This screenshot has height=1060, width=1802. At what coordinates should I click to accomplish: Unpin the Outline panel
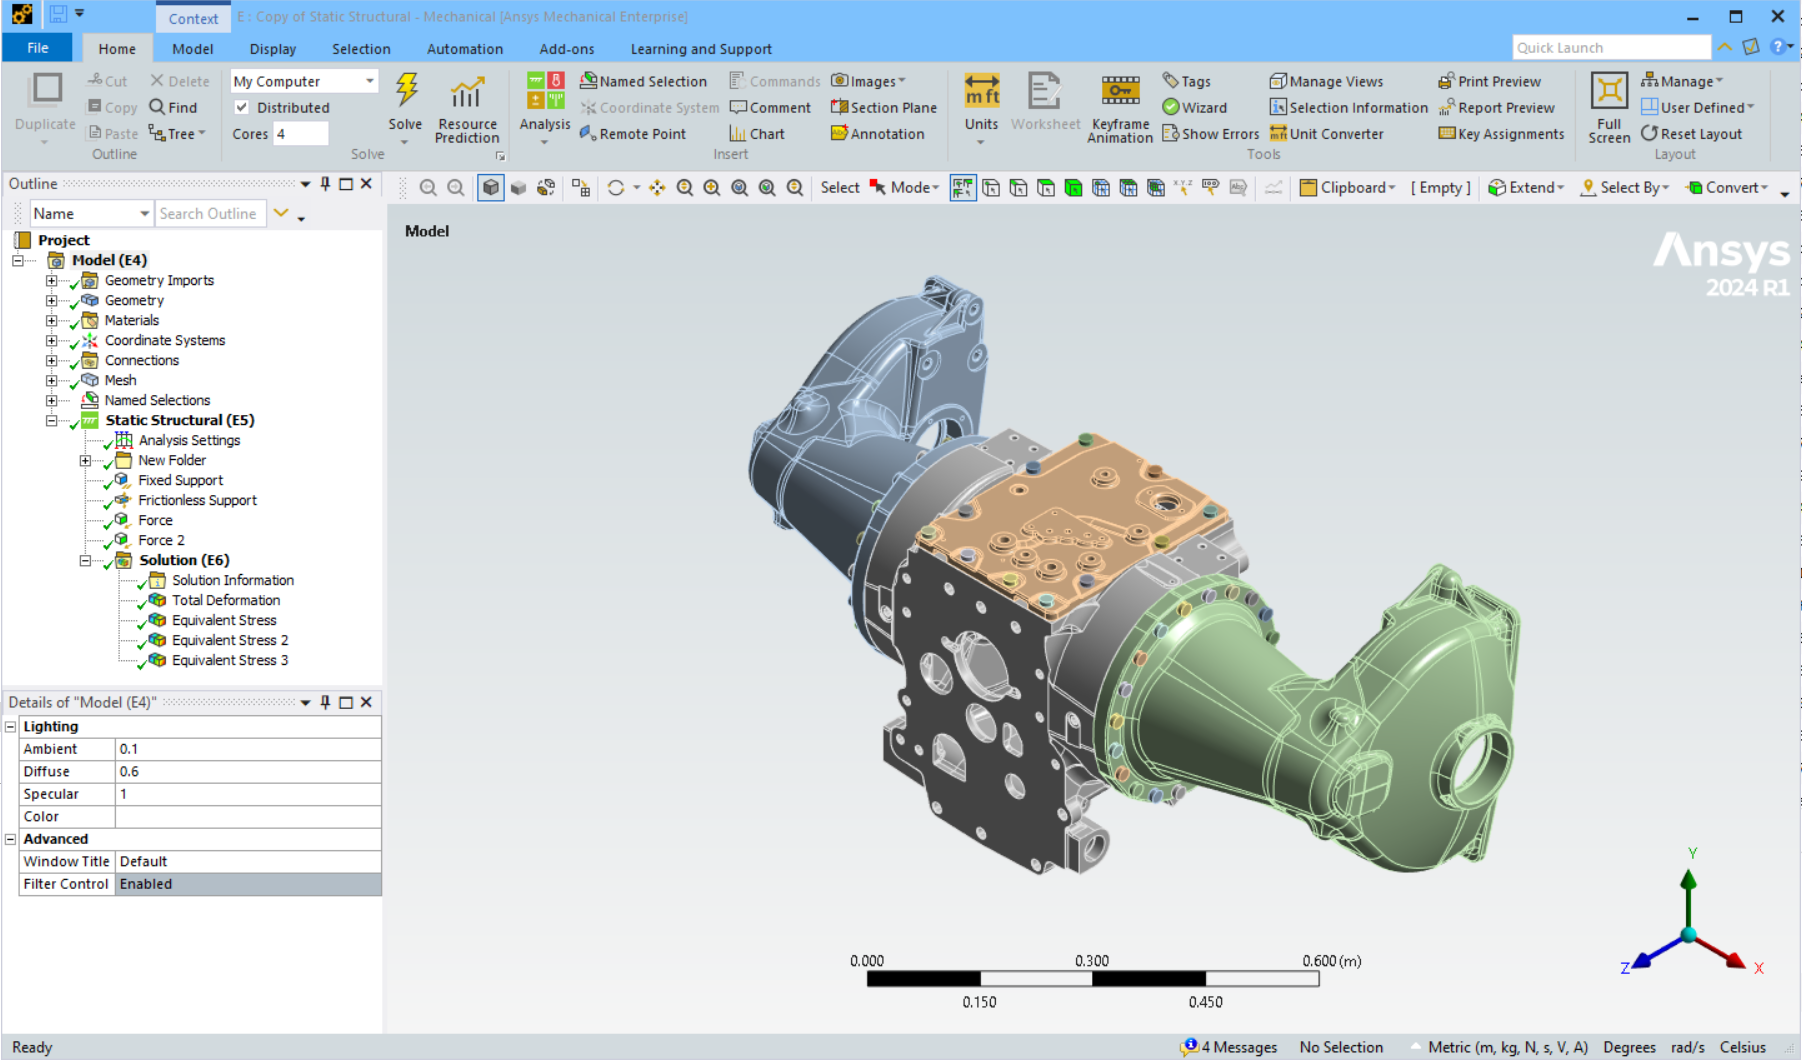(x=323, y=184)
